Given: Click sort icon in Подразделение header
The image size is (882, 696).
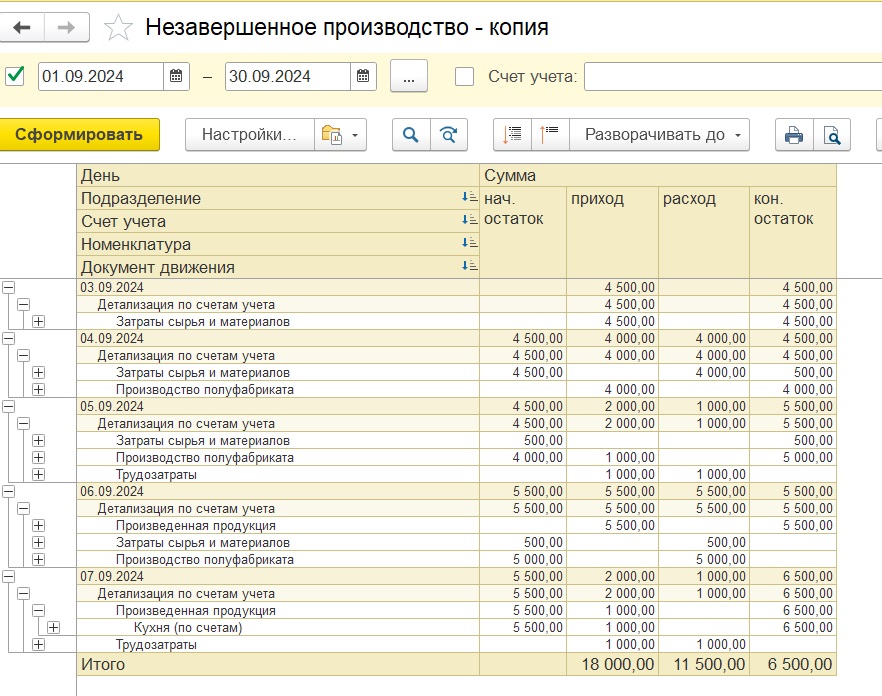Looking at the screenshot, I should point(469,197).
